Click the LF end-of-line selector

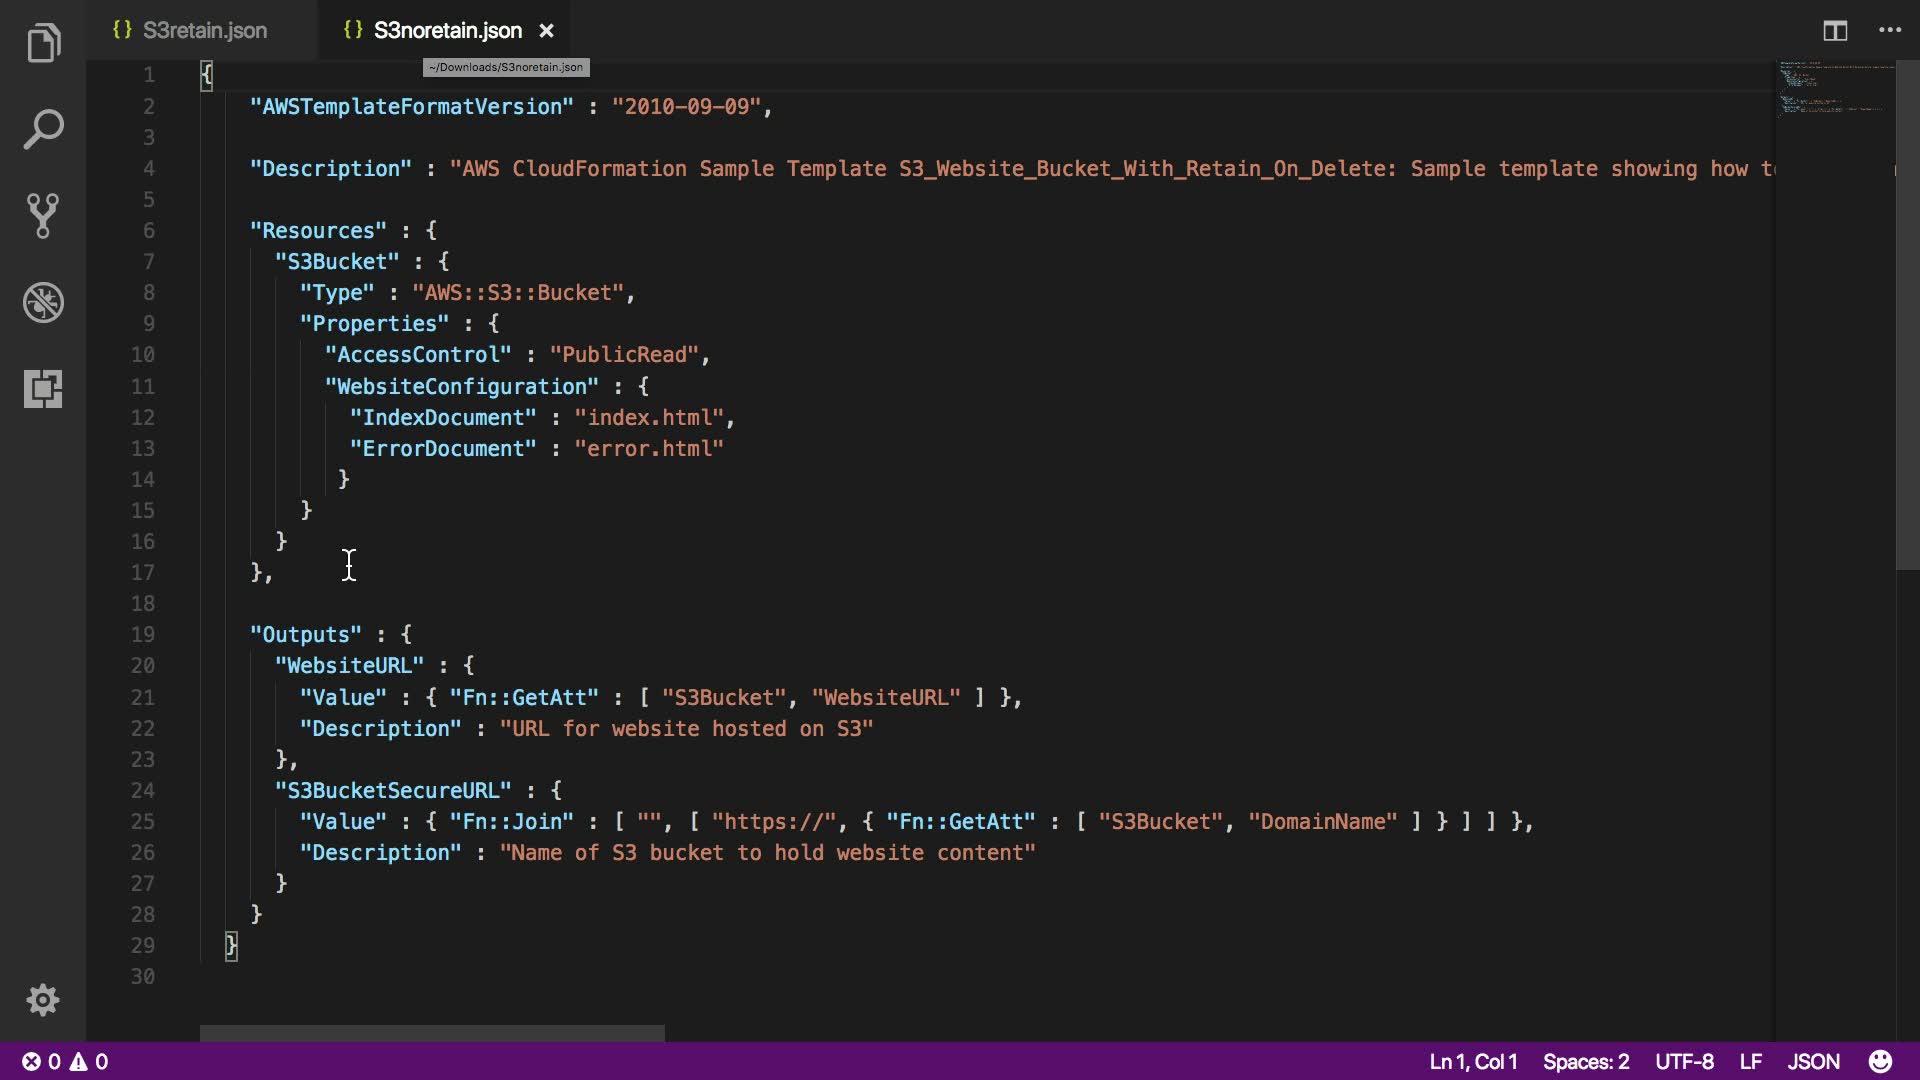coord(1750,1061)
